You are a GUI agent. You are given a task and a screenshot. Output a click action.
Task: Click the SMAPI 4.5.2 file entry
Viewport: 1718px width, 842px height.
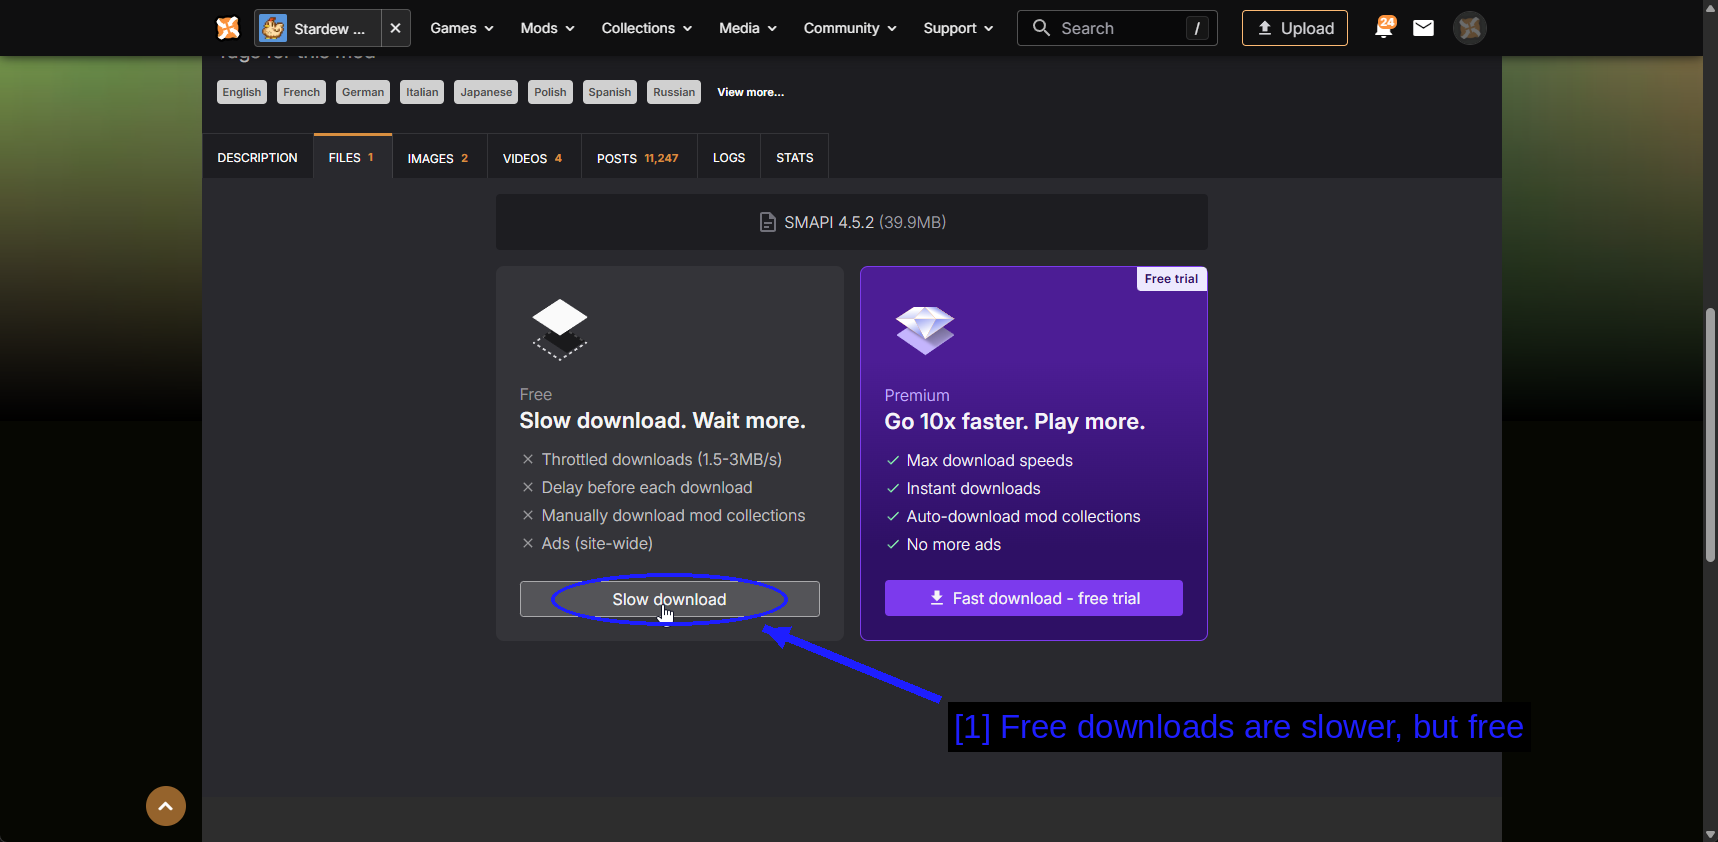(852, 222)
